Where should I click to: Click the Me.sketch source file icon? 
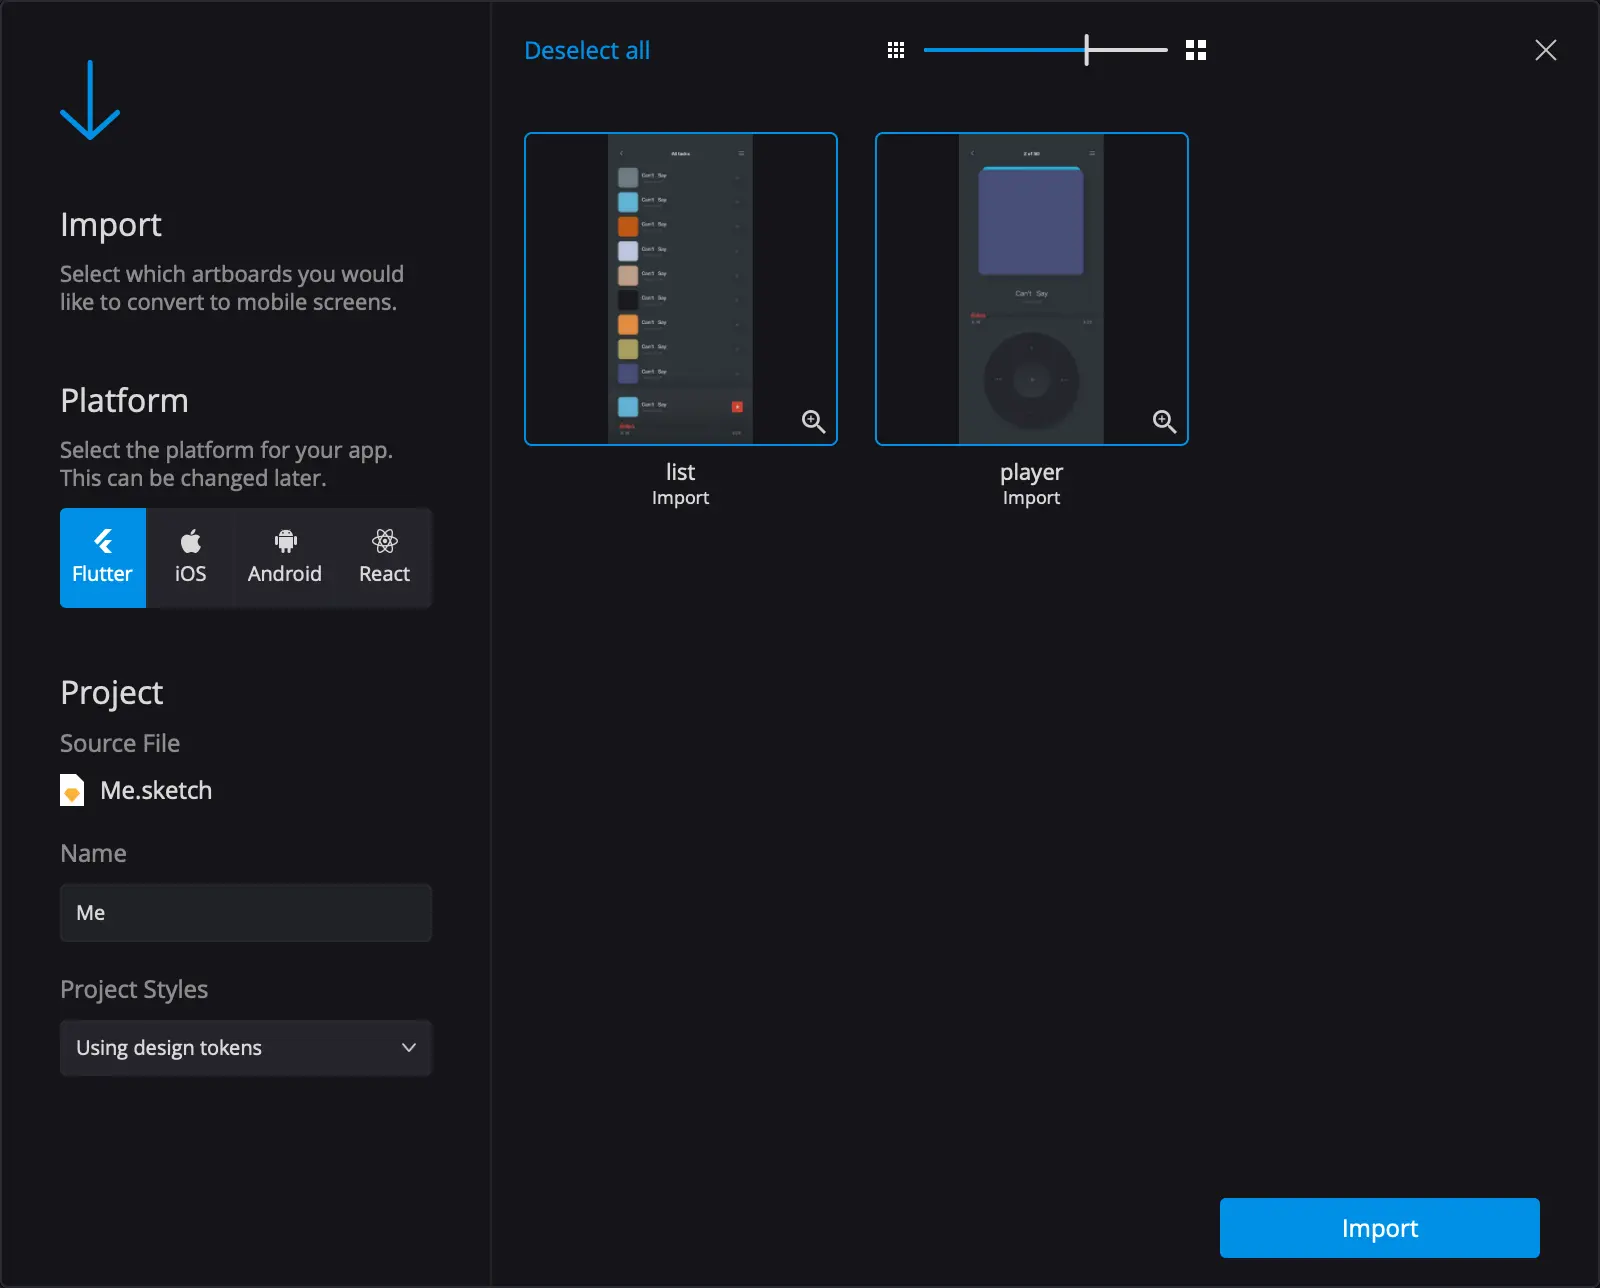coord(72,790)
